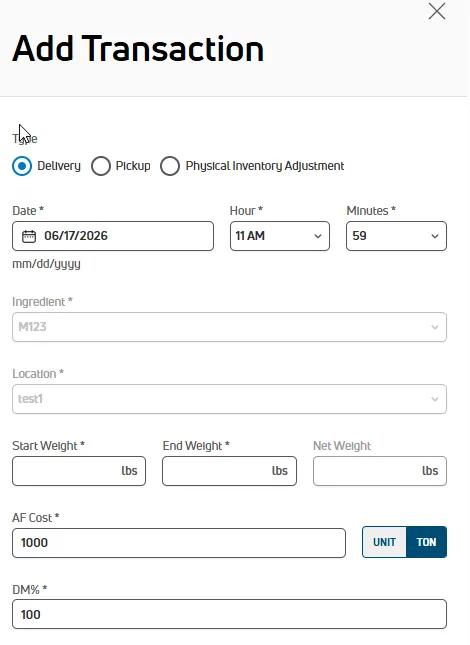The image size is (470, 645).
Task: Click the Location field label
Action: point(38,374)
